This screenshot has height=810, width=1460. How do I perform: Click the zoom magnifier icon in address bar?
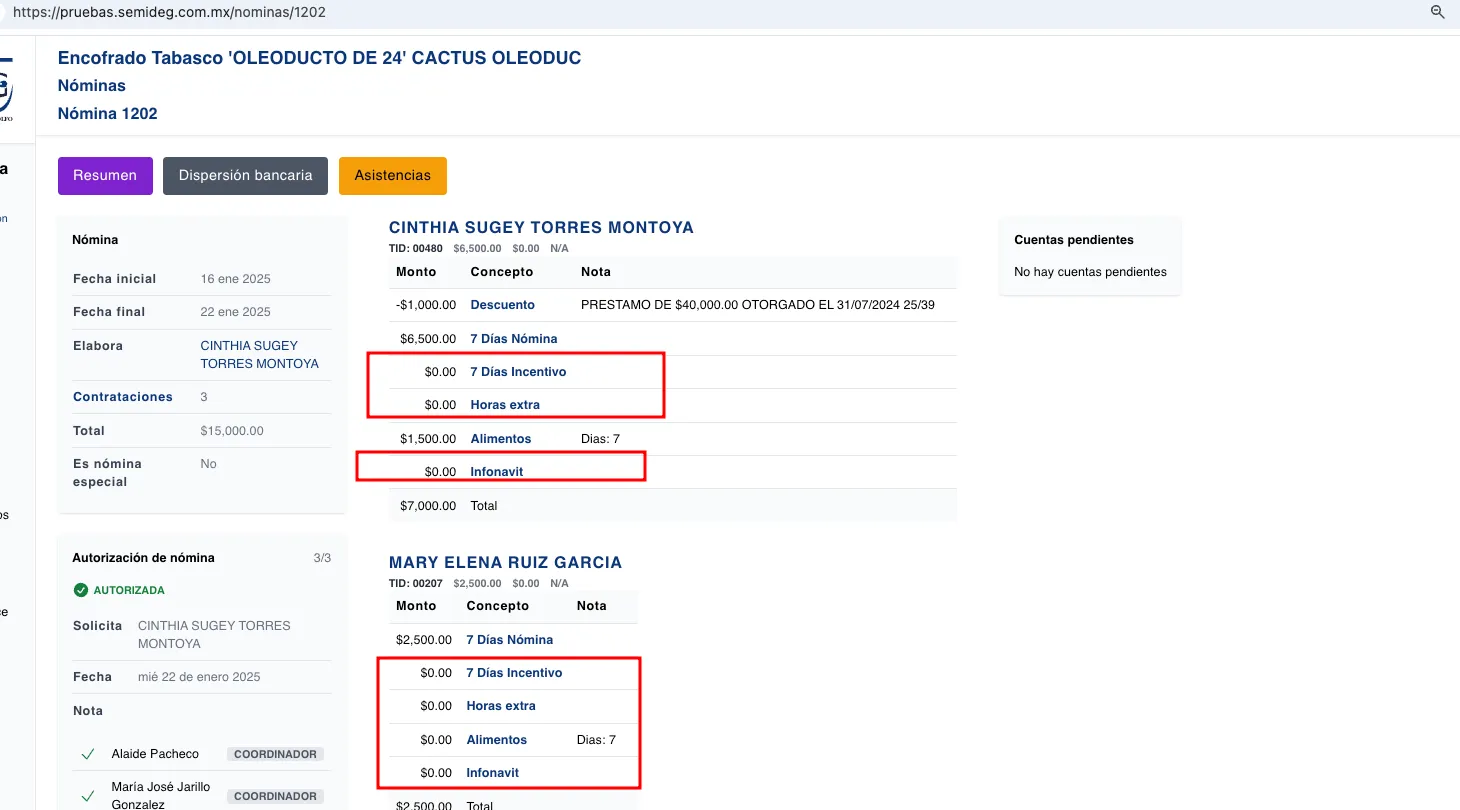1438,12
